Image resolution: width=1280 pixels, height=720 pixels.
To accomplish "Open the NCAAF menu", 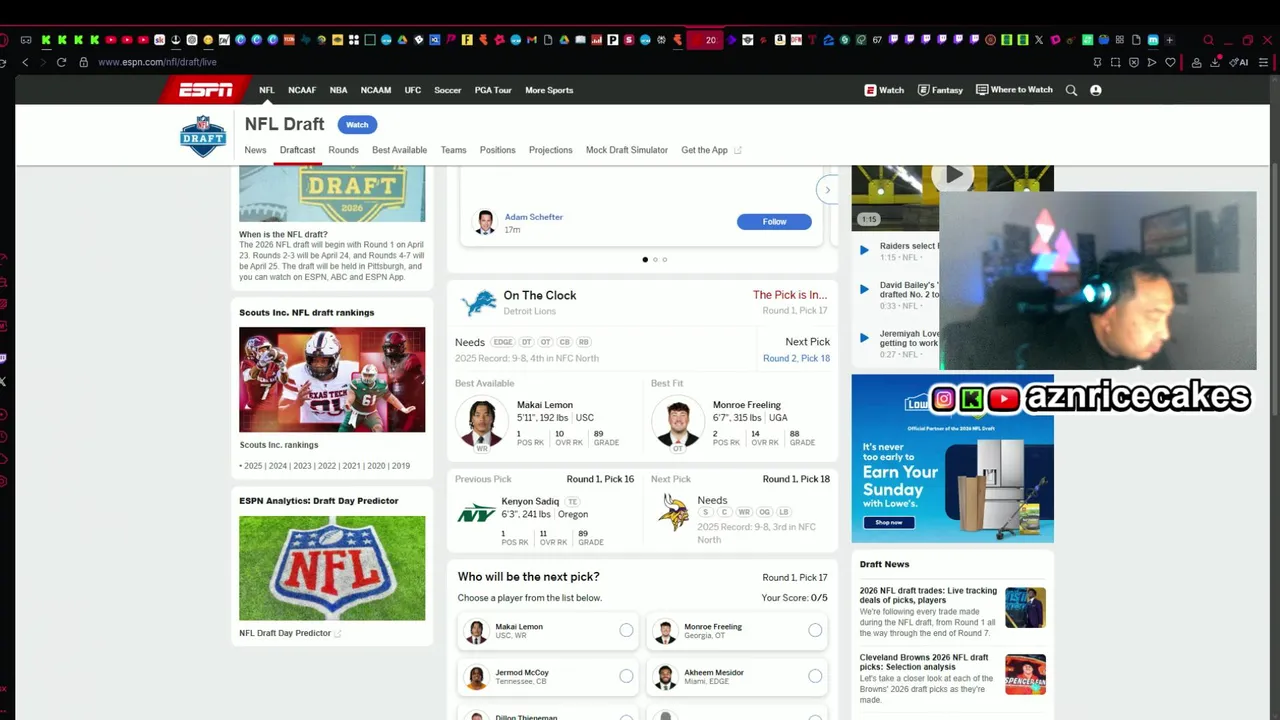I will pyautogui.click(x=302, y=90).
